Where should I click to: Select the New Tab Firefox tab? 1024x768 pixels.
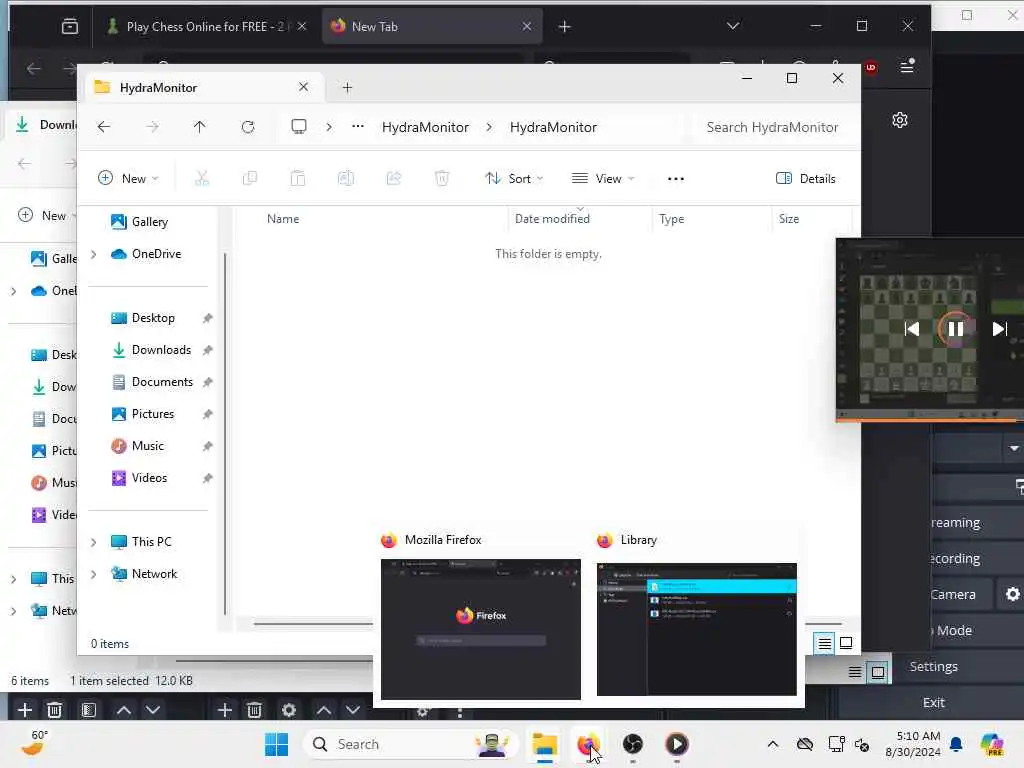[x=432, y=27]
